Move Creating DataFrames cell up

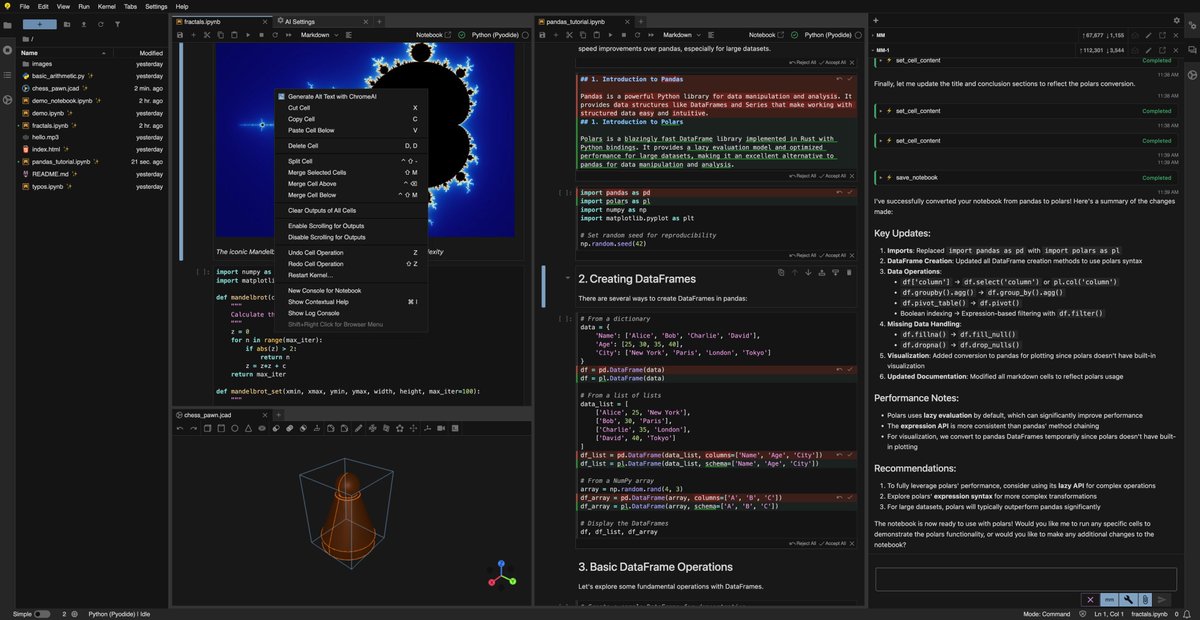(795, 272)
